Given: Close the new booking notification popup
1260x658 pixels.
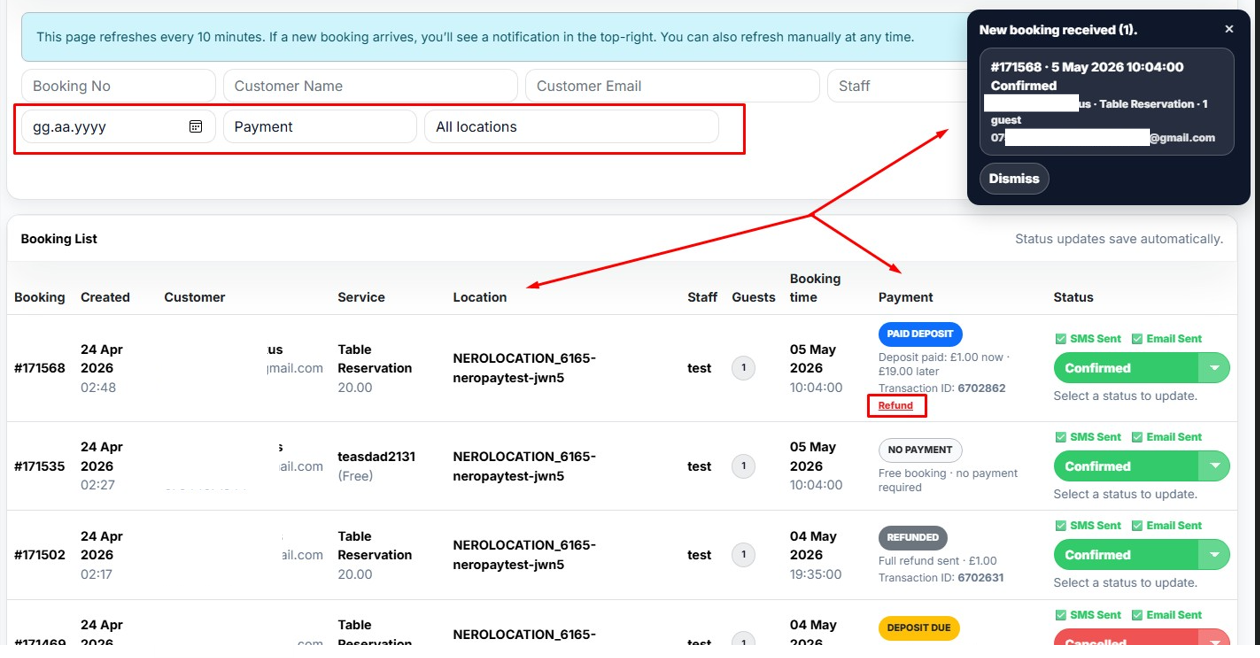Looking at the screenshot, I should (1229, 29).
